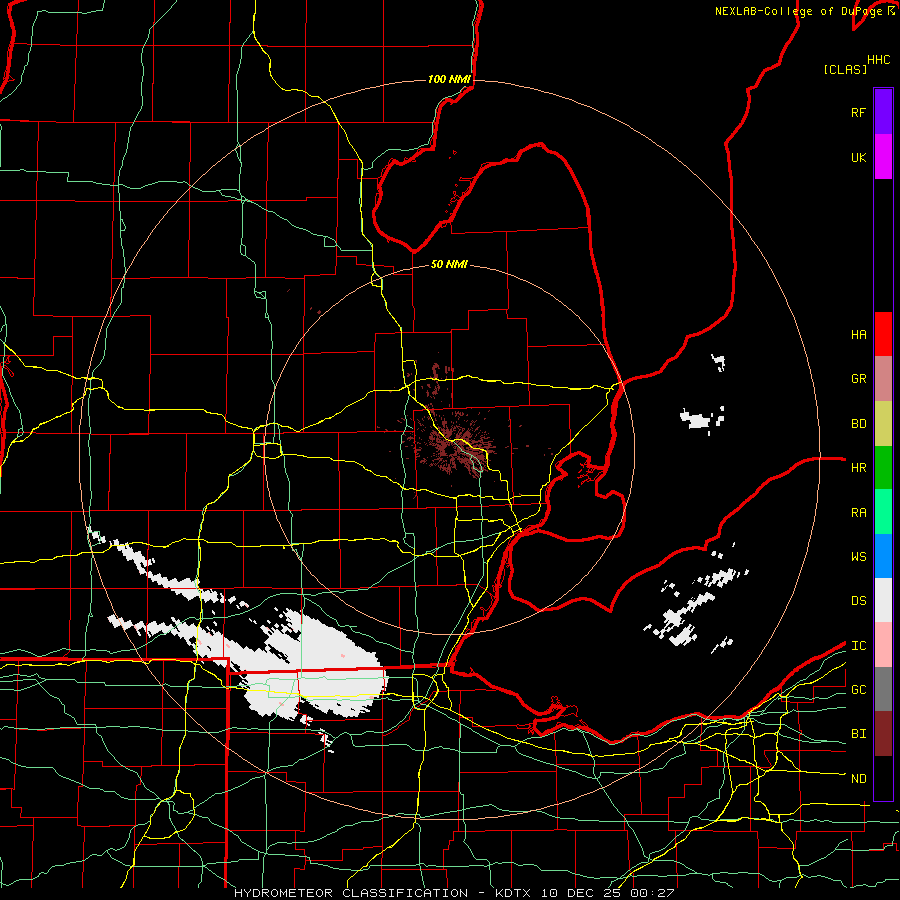The image size is (900, 900).
Task: Click the BI dark red legend swatch
Action: pyautogui.click(x=883, y=734)
